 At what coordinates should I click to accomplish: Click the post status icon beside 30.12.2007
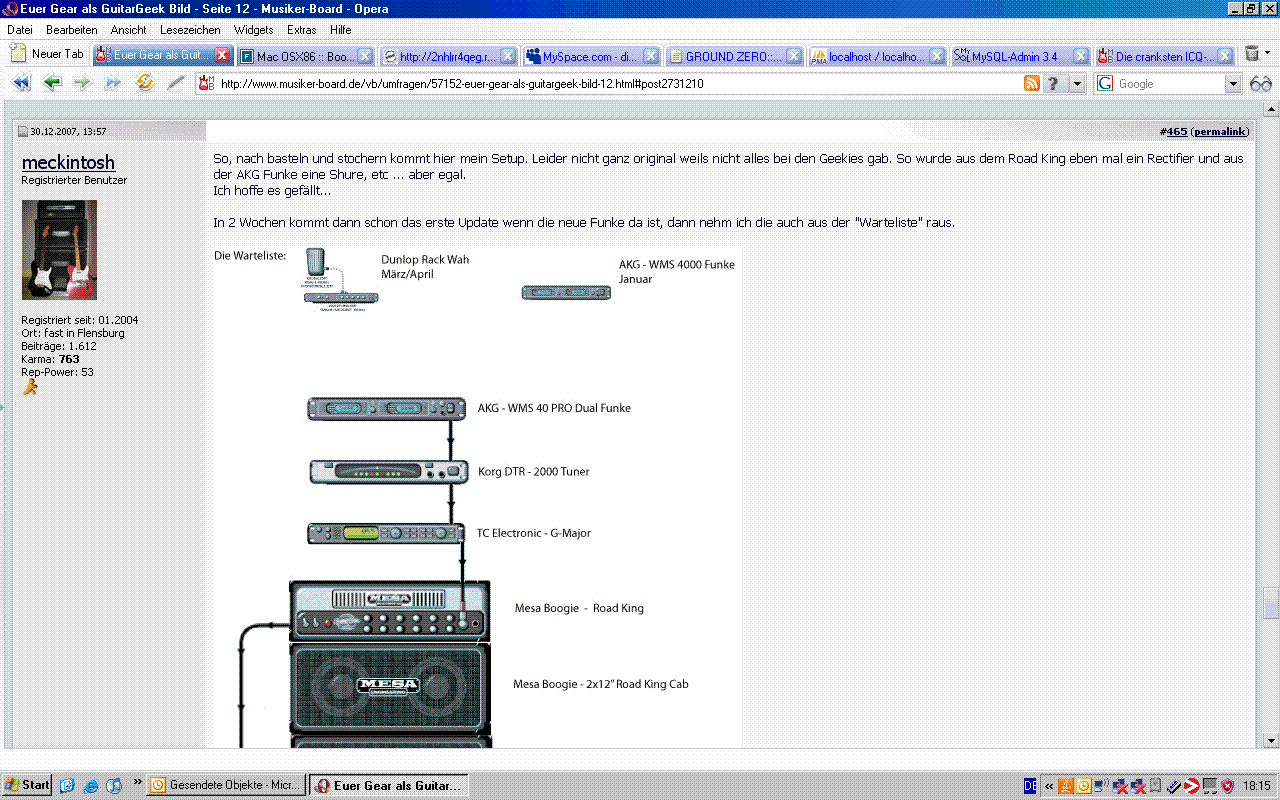23,131
